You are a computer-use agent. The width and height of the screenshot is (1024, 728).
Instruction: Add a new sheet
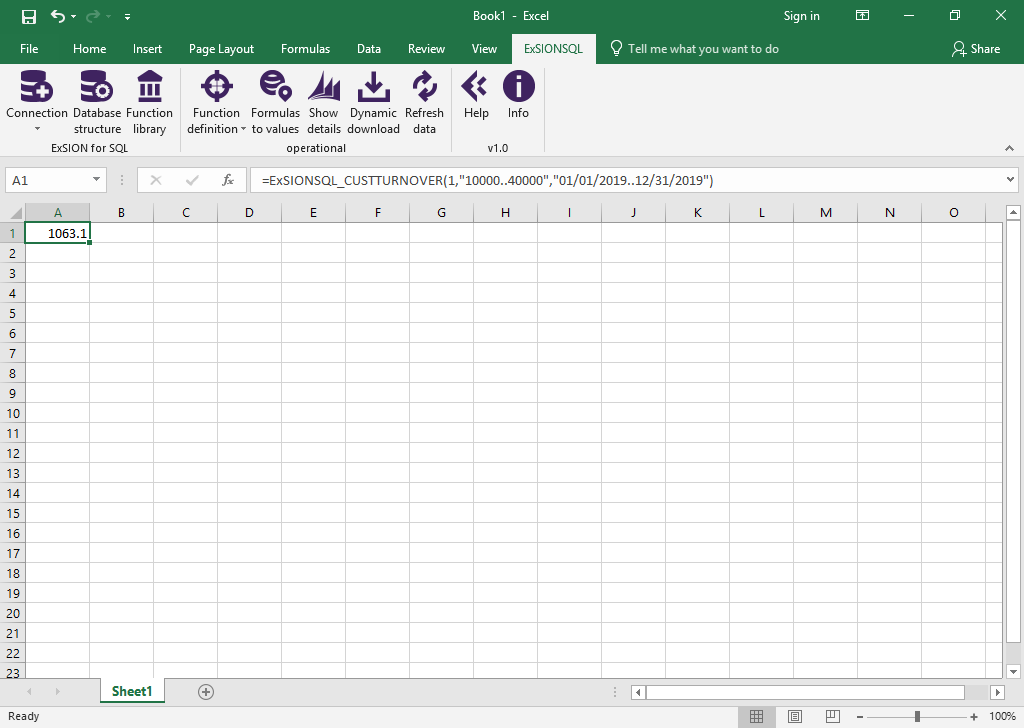pyautogui.click(x=206, y=692)
